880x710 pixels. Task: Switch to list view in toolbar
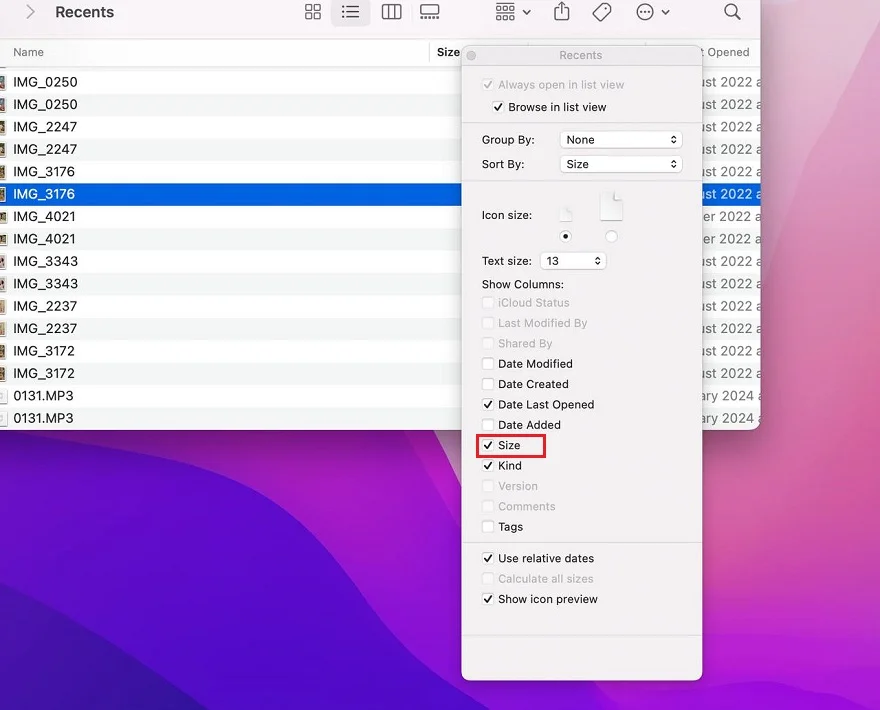[350, 12]
